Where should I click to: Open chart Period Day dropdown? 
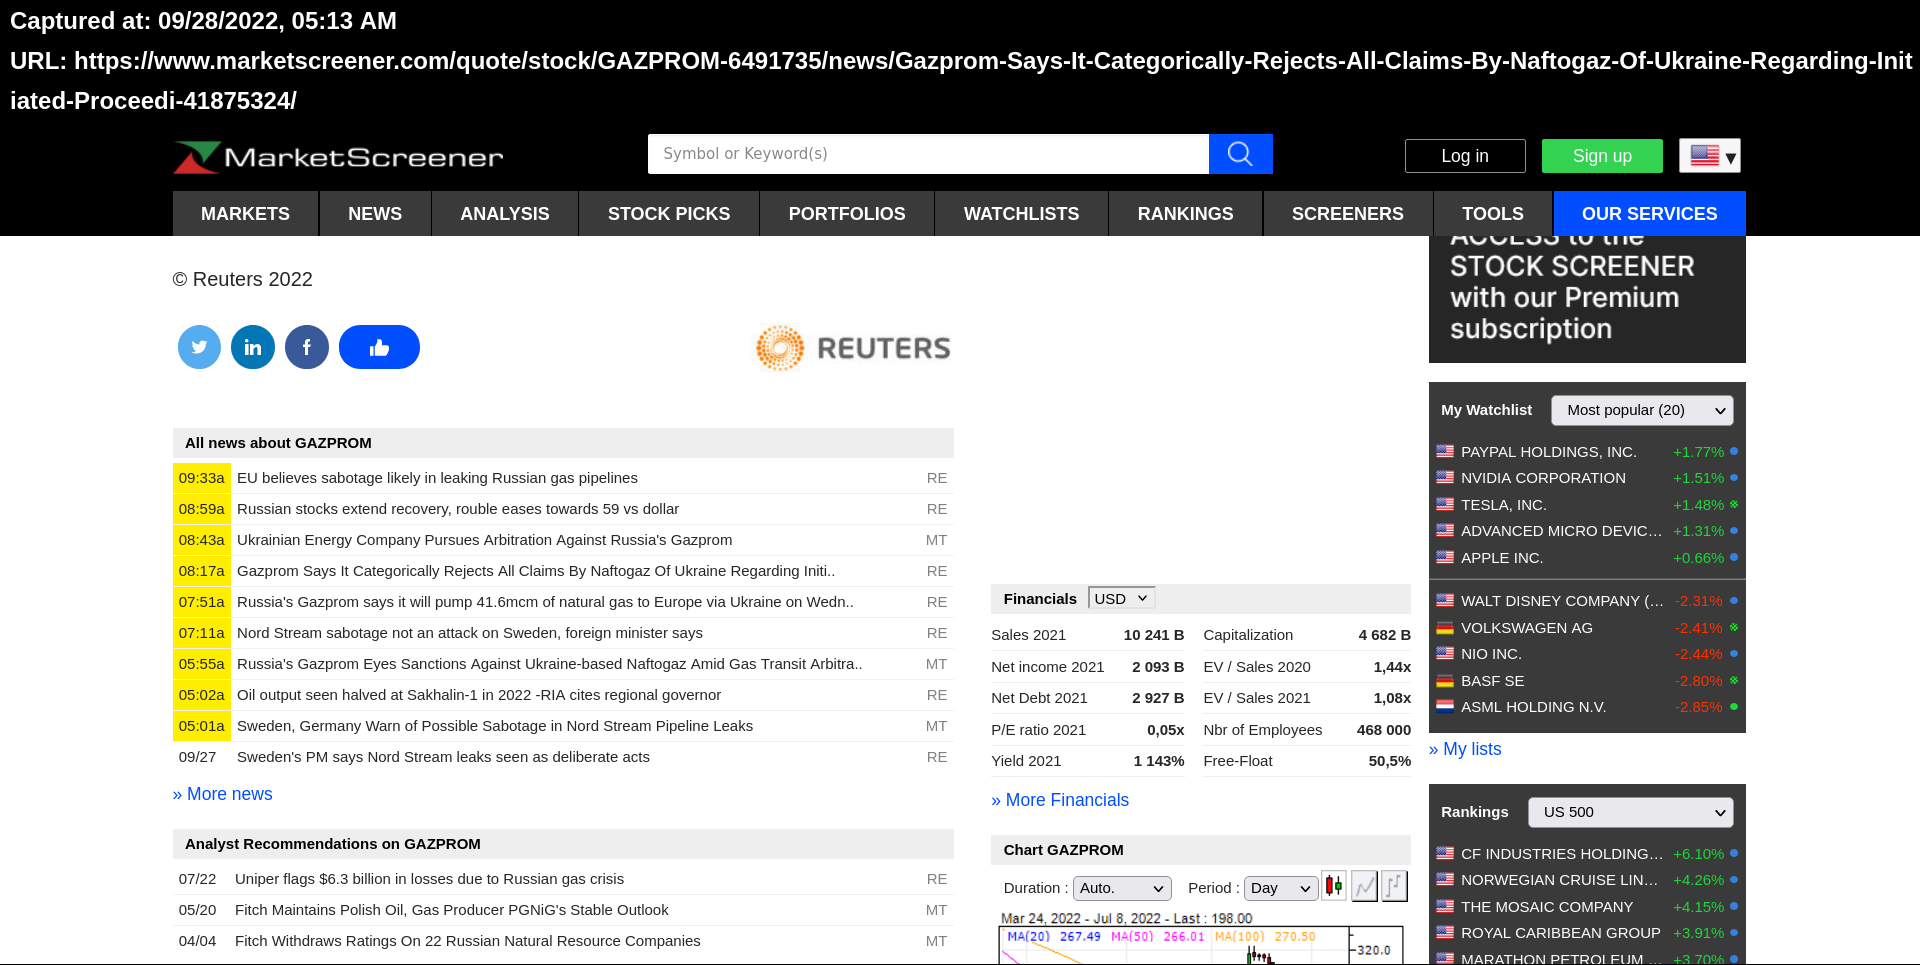pyautogui.click(x=1280, y=888)
